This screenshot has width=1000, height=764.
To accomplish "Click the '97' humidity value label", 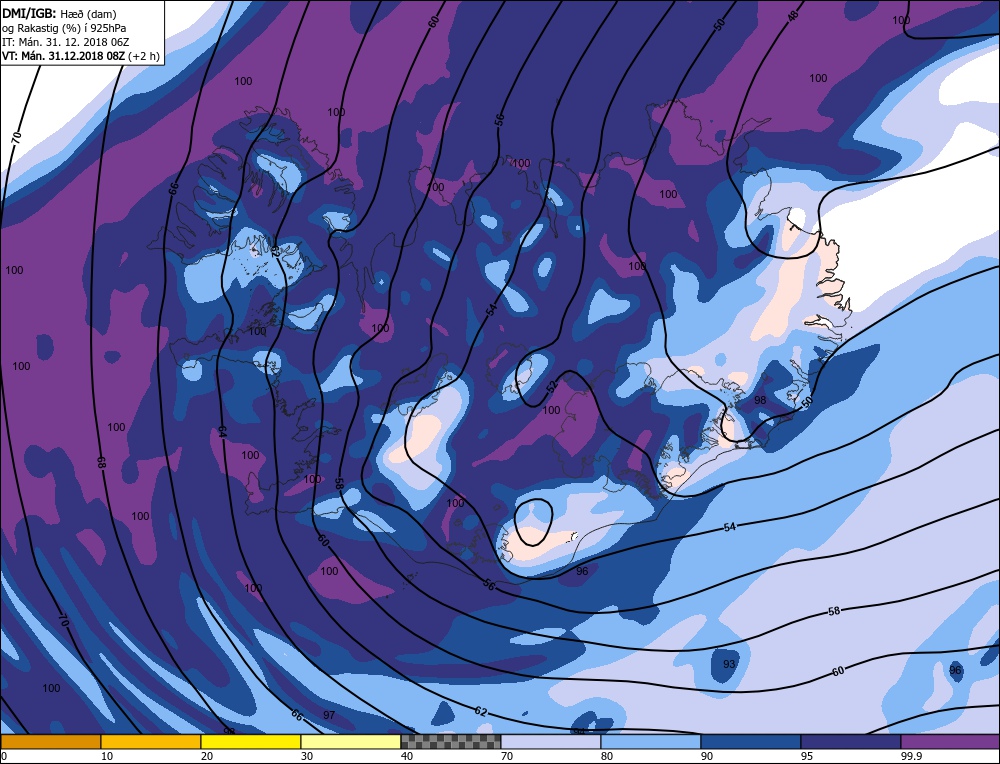I will (328, 715).
